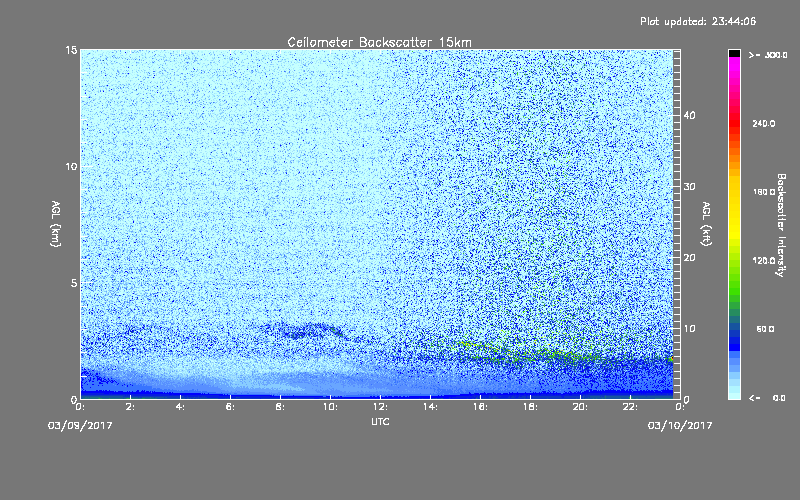Click the 4: hour tick on time axis
Image resolution: width=800 pixels, height=500 pixels.
point(181,407)
